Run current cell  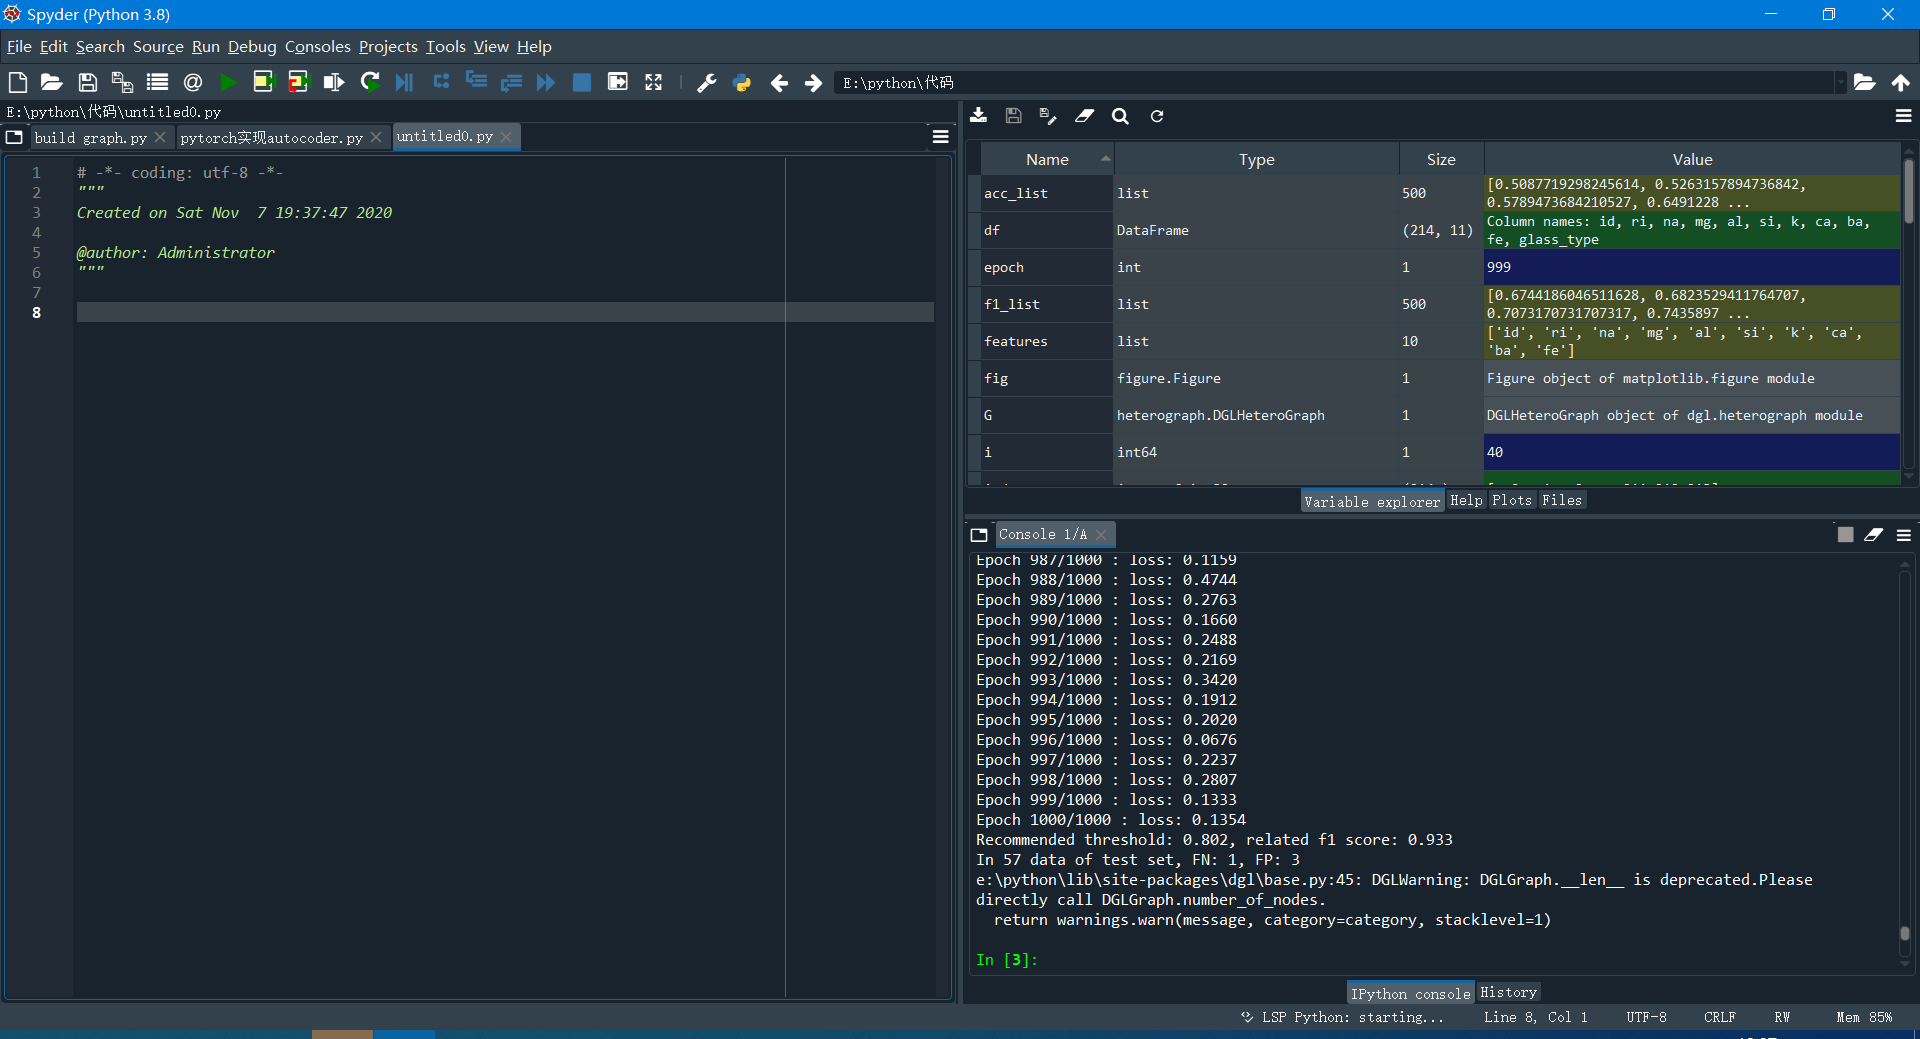pos(263,82)
